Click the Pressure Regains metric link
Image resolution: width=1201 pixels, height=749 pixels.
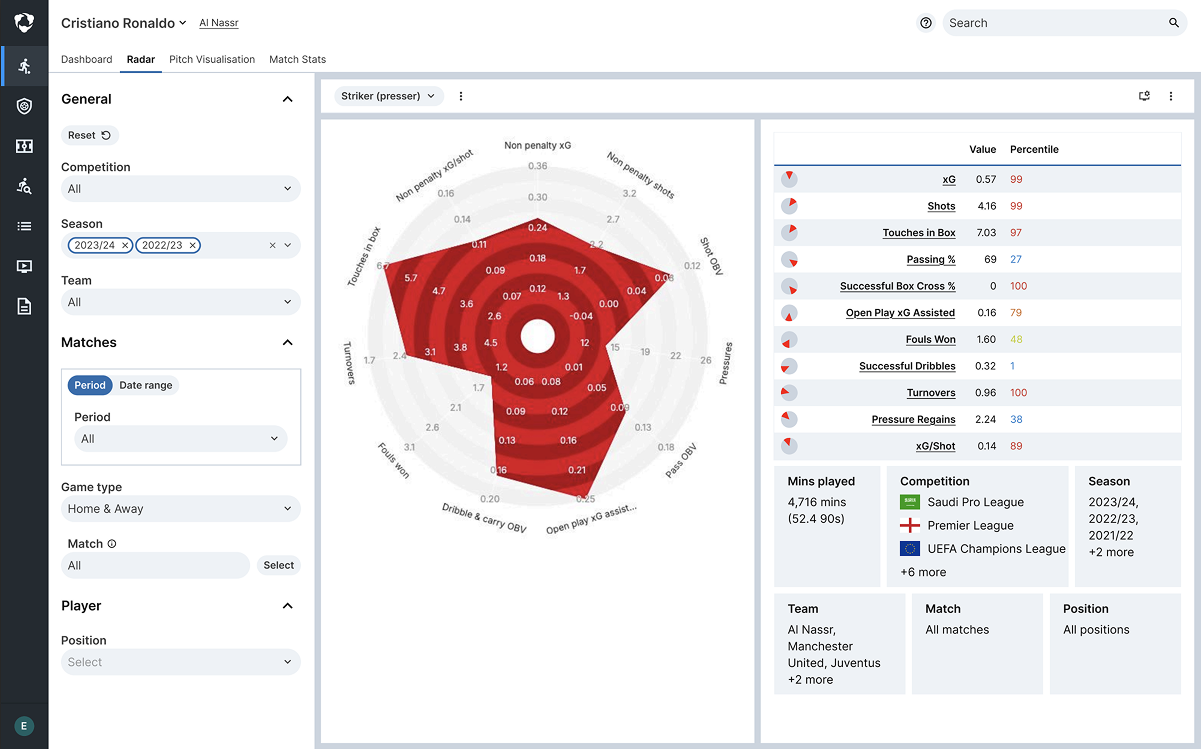(x=914, y=420)
